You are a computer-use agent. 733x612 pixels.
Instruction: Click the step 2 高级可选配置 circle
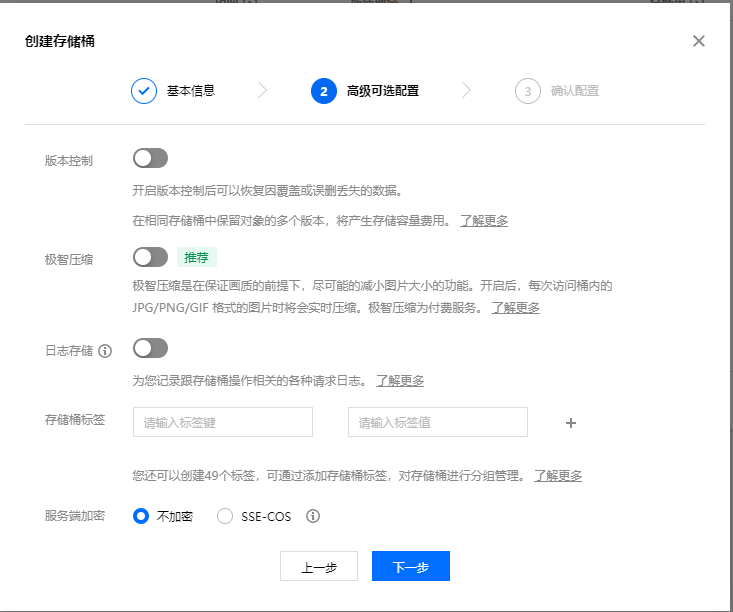coord(323,91)
